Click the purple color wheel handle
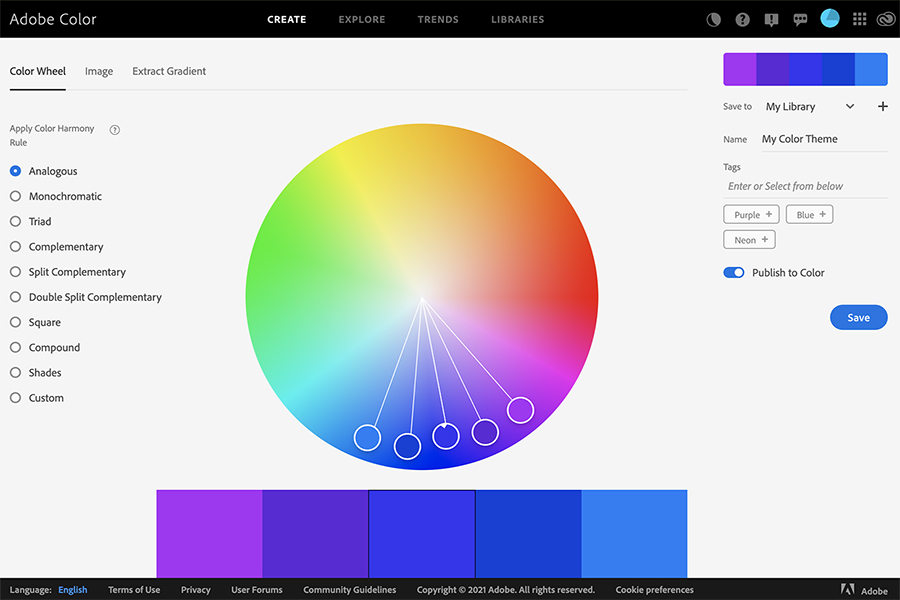This screenshot has width=900, height=600. pyautogui.click(x=521, y=410)
